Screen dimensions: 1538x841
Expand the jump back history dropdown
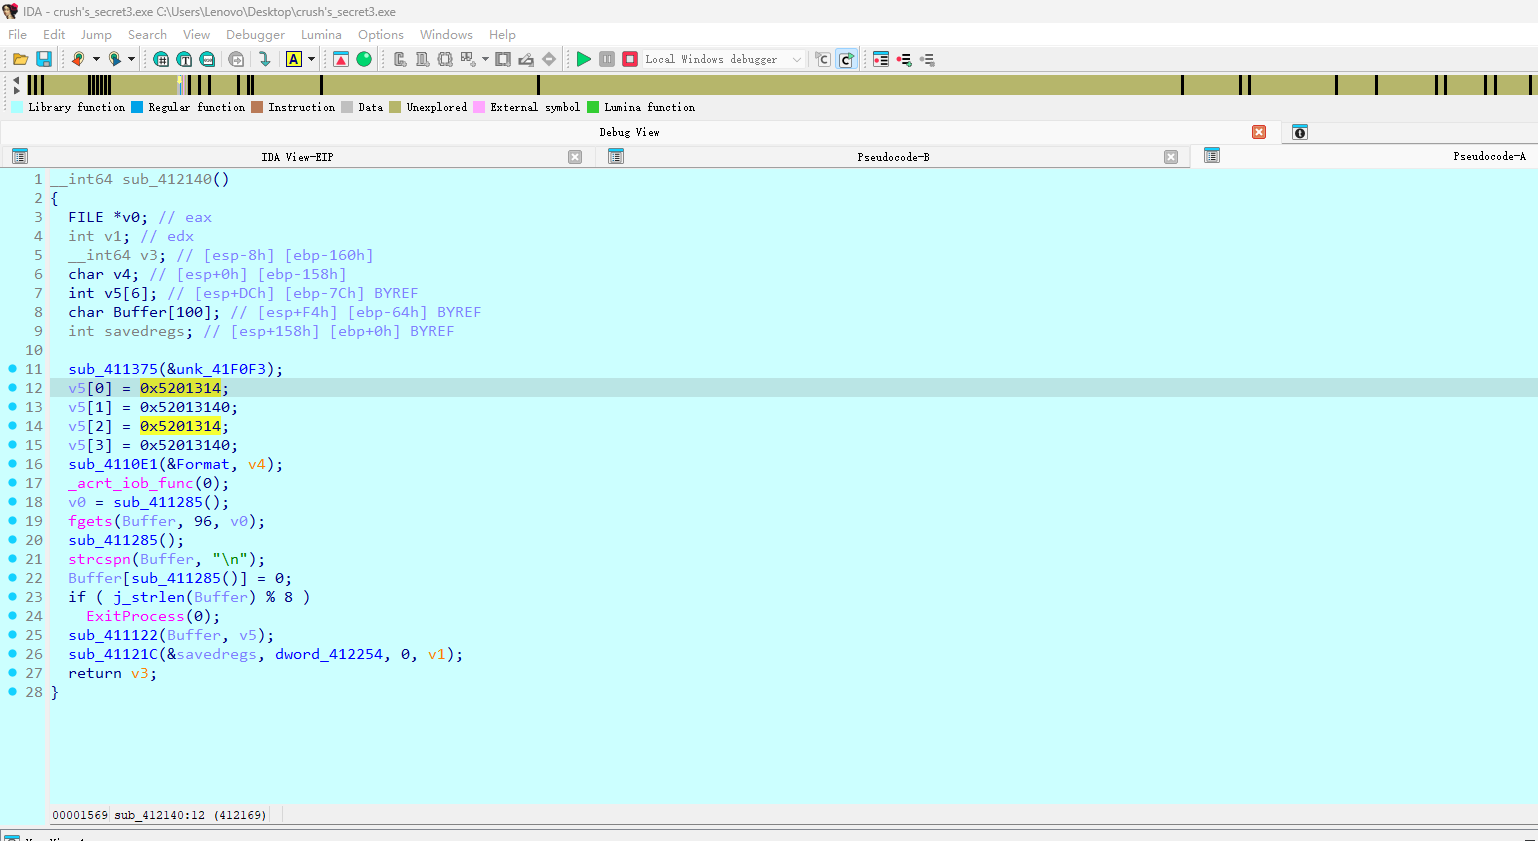click(x=96, y=60)
